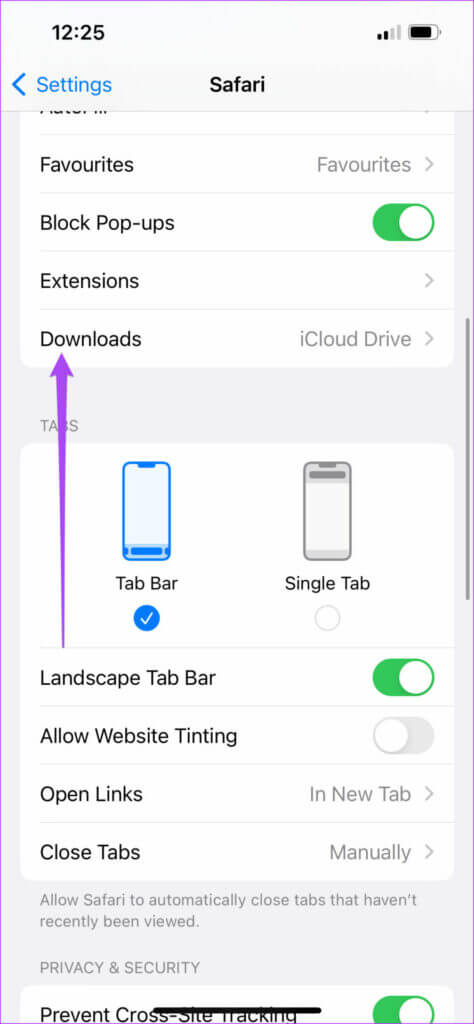The image size is (474, 1024).
Task: Tap the Tab Bar blue checkmark
Action: [147, 618]
